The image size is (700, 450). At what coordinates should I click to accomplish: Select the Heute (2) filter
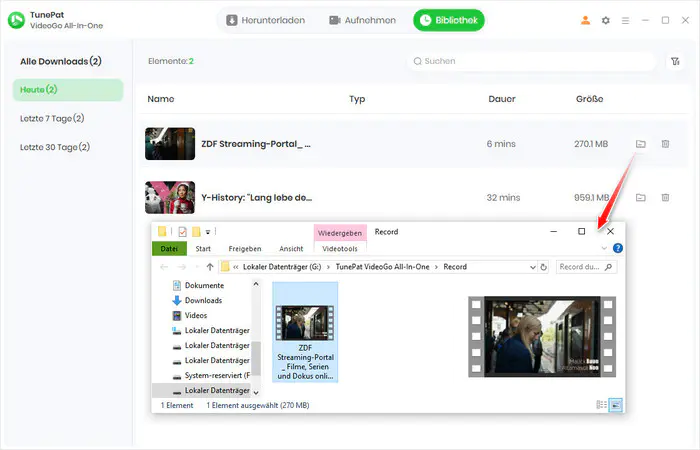point(68,90)
